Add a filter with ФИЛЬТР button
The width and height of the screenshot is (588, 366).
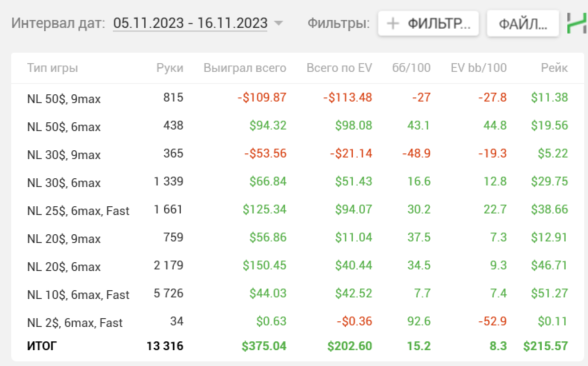click(x=428, y=24)
